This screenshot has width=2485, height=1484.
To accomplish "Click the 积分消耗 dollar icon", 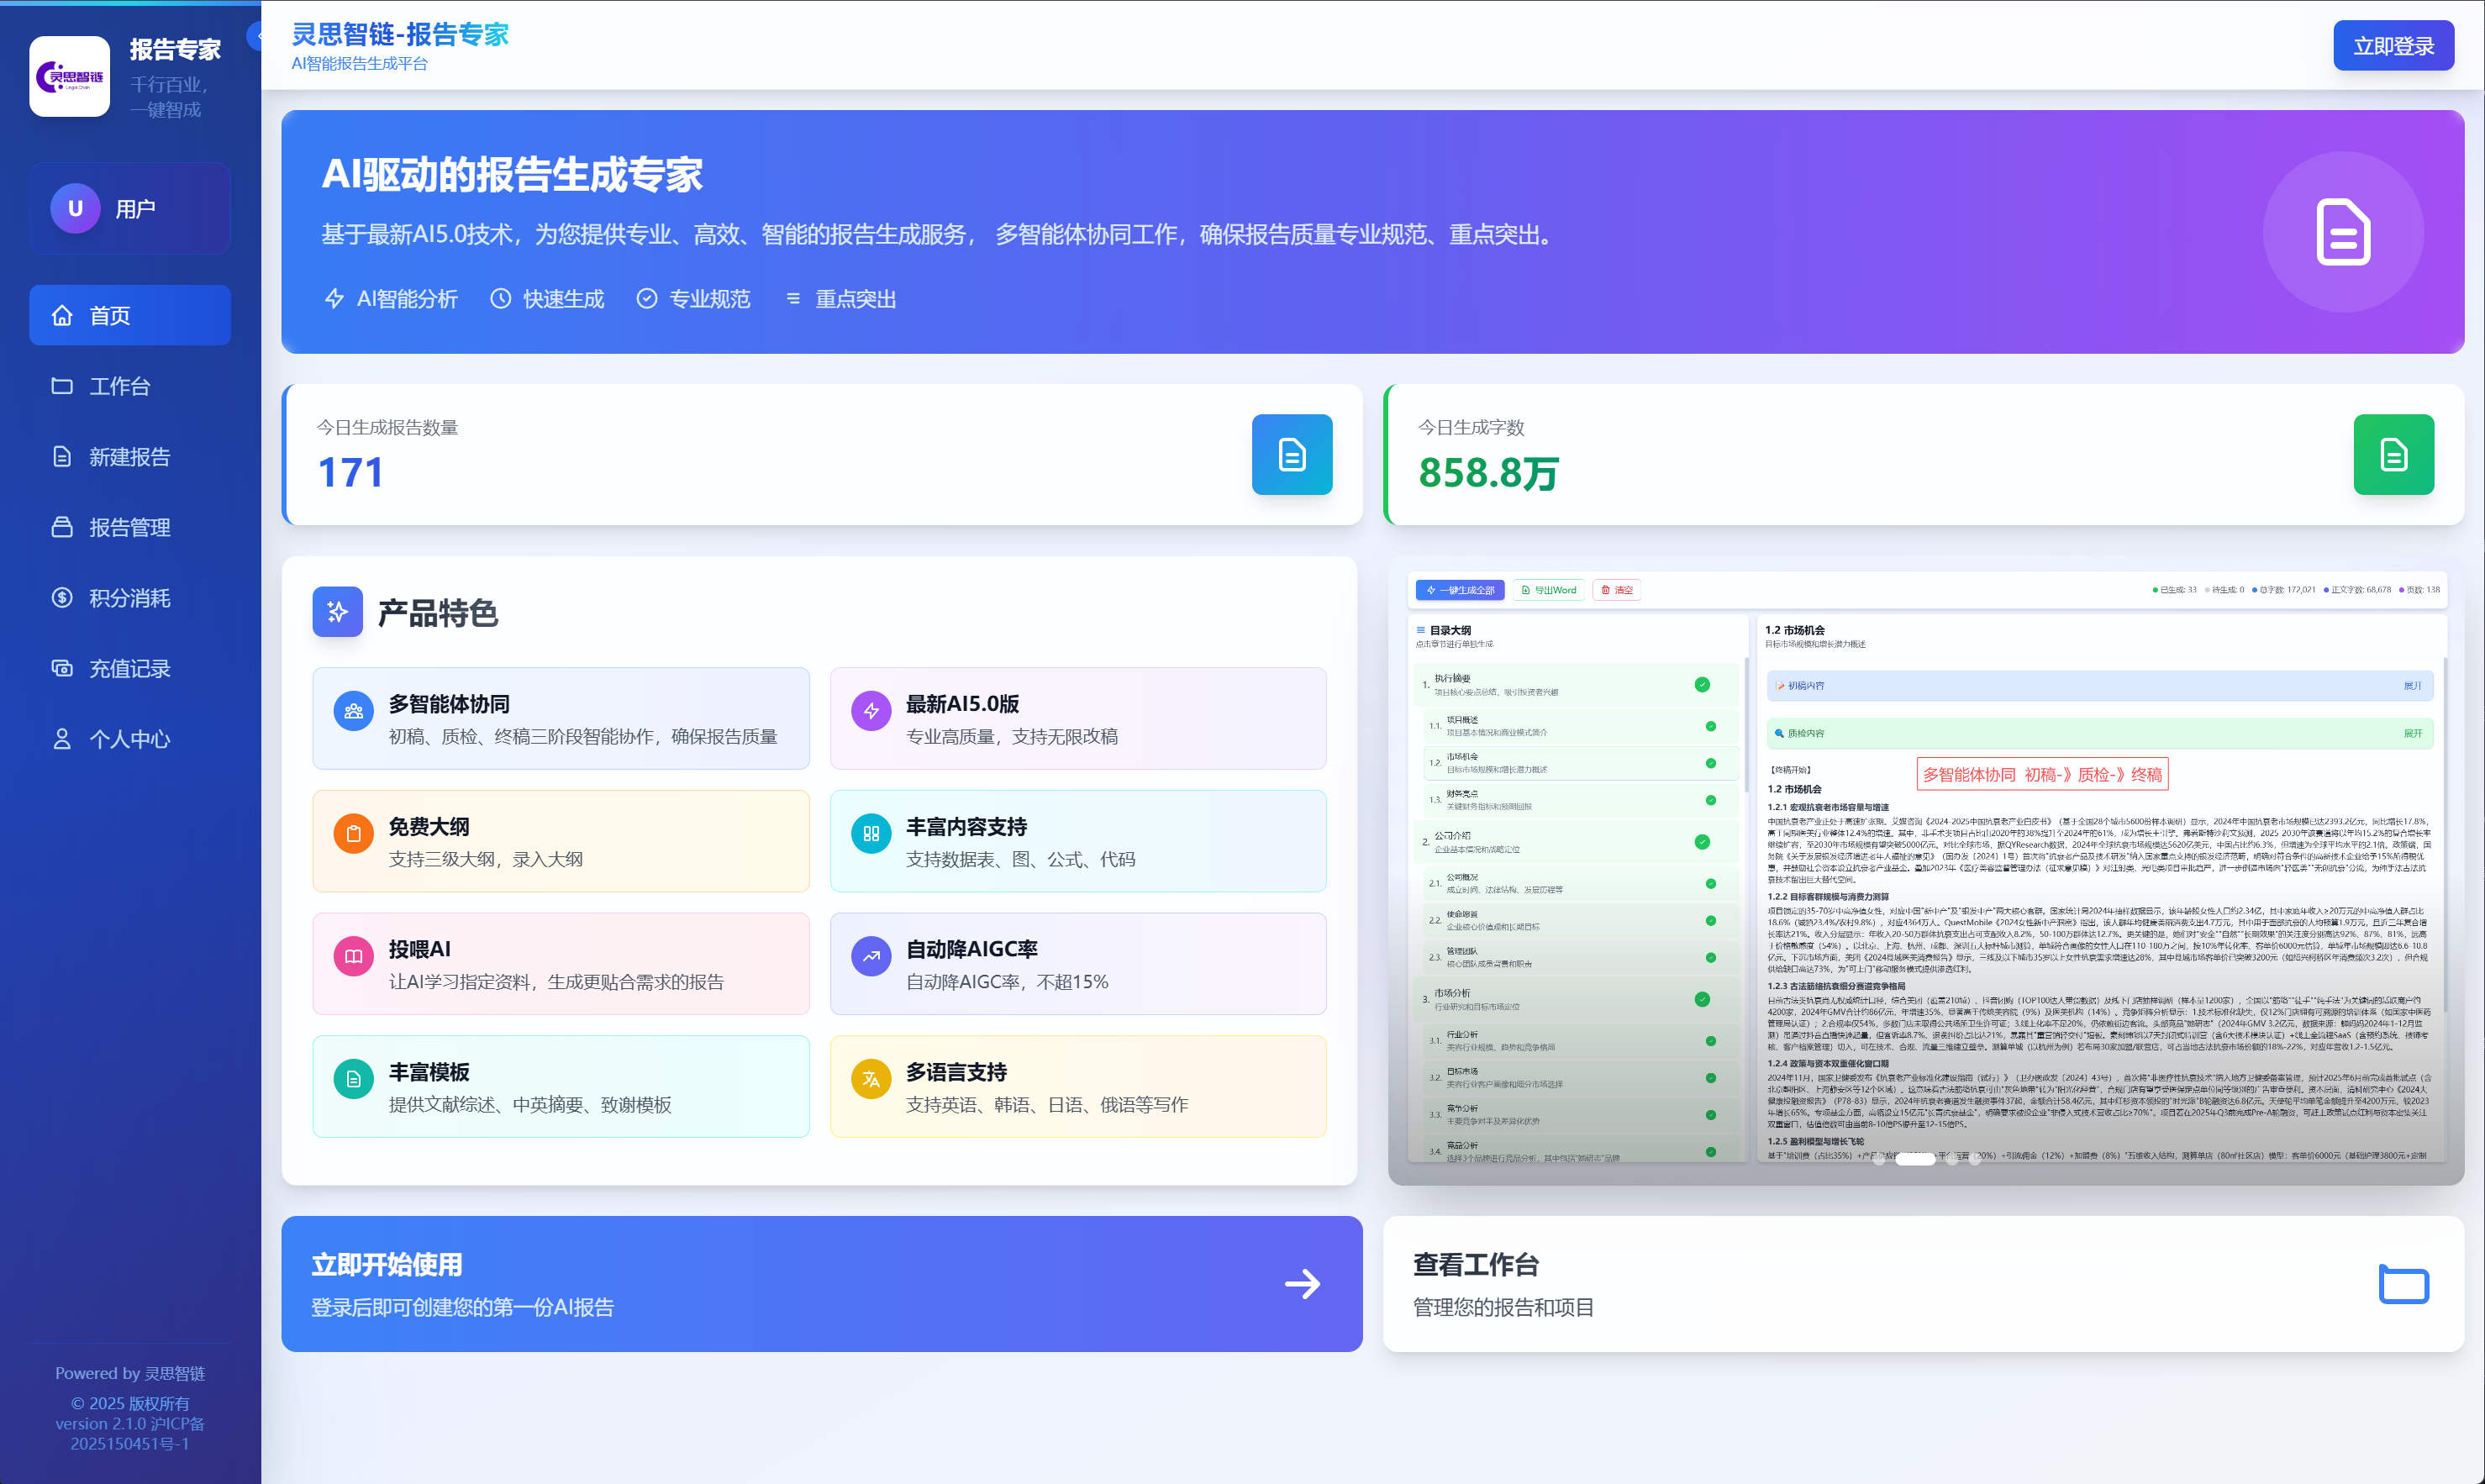I will click(x=62, y=597).
